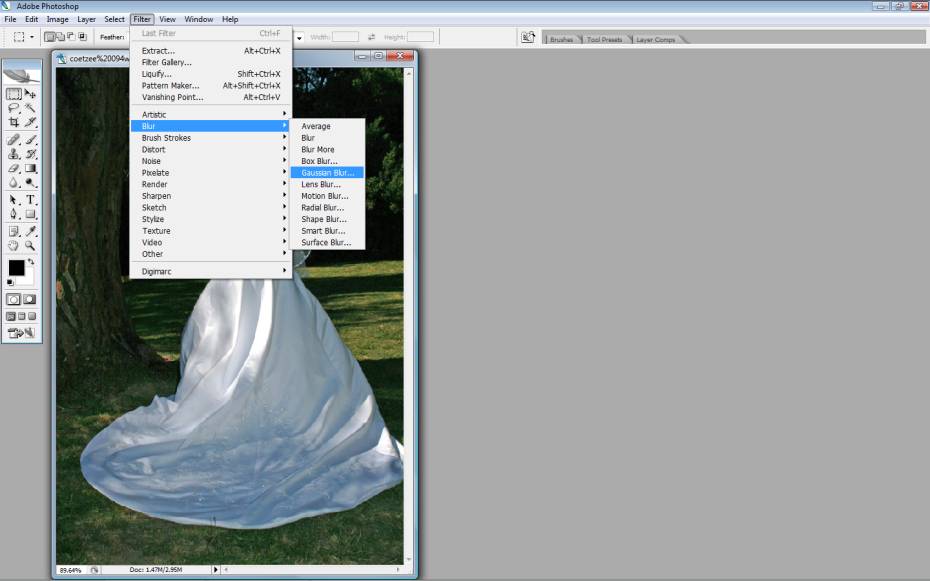
Task: Open the Tool Presets palette tab
Action: [x=604, y=40]
